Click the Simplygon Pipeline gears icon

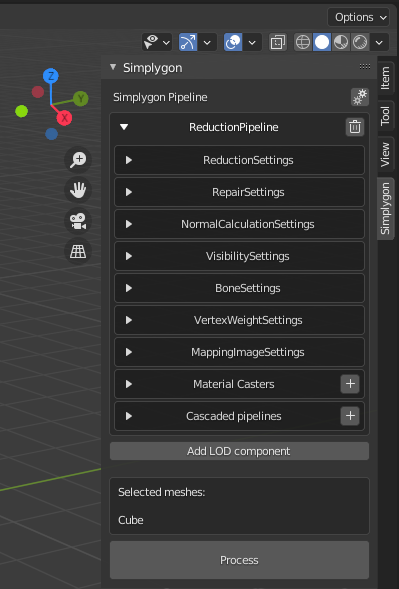tap(360, 97)
